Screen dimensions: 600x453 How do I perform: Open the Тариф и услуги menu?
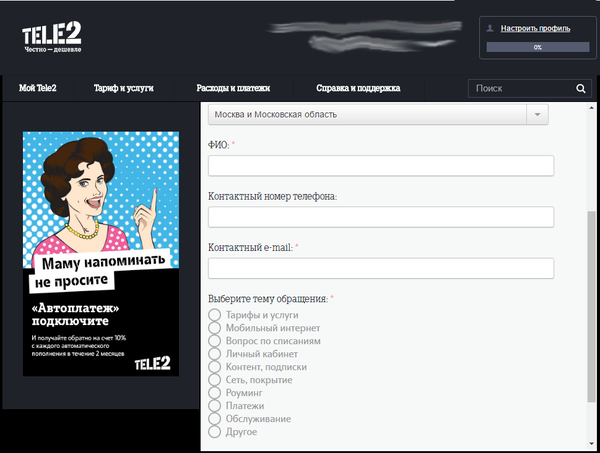coord(124,88)
